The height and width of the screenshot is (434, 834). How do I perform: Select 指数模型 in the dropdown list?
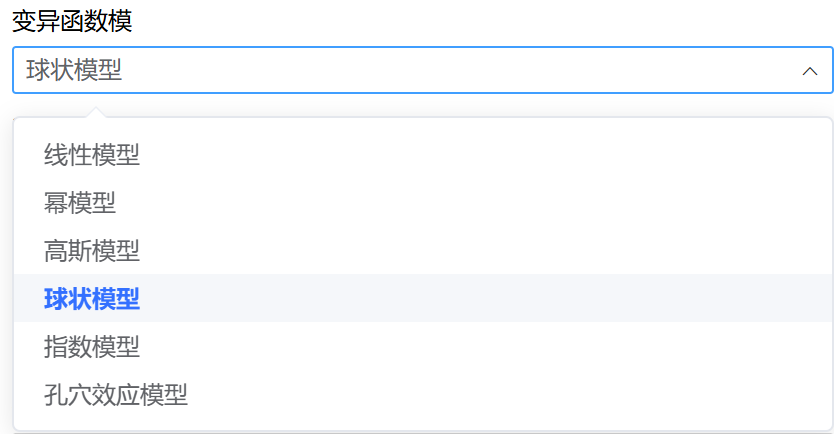(x=92, y=347)
